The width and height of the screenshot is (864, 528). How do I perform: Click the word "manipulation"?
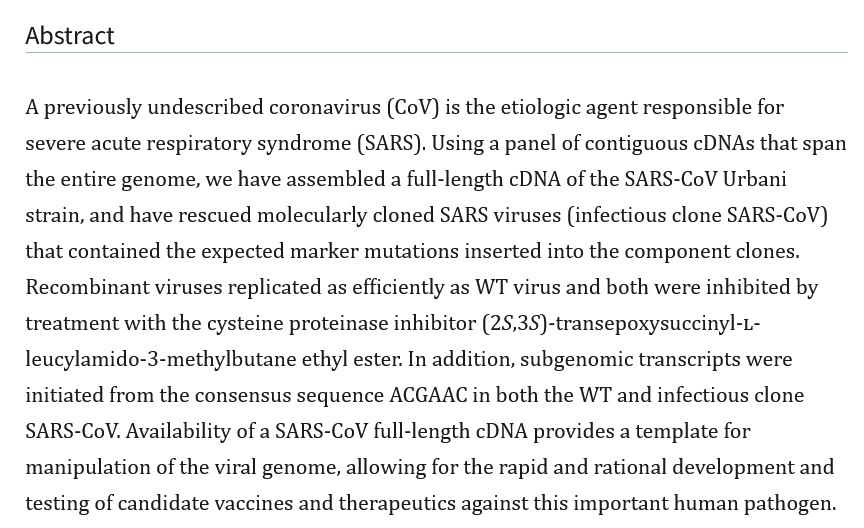point(86,467)
